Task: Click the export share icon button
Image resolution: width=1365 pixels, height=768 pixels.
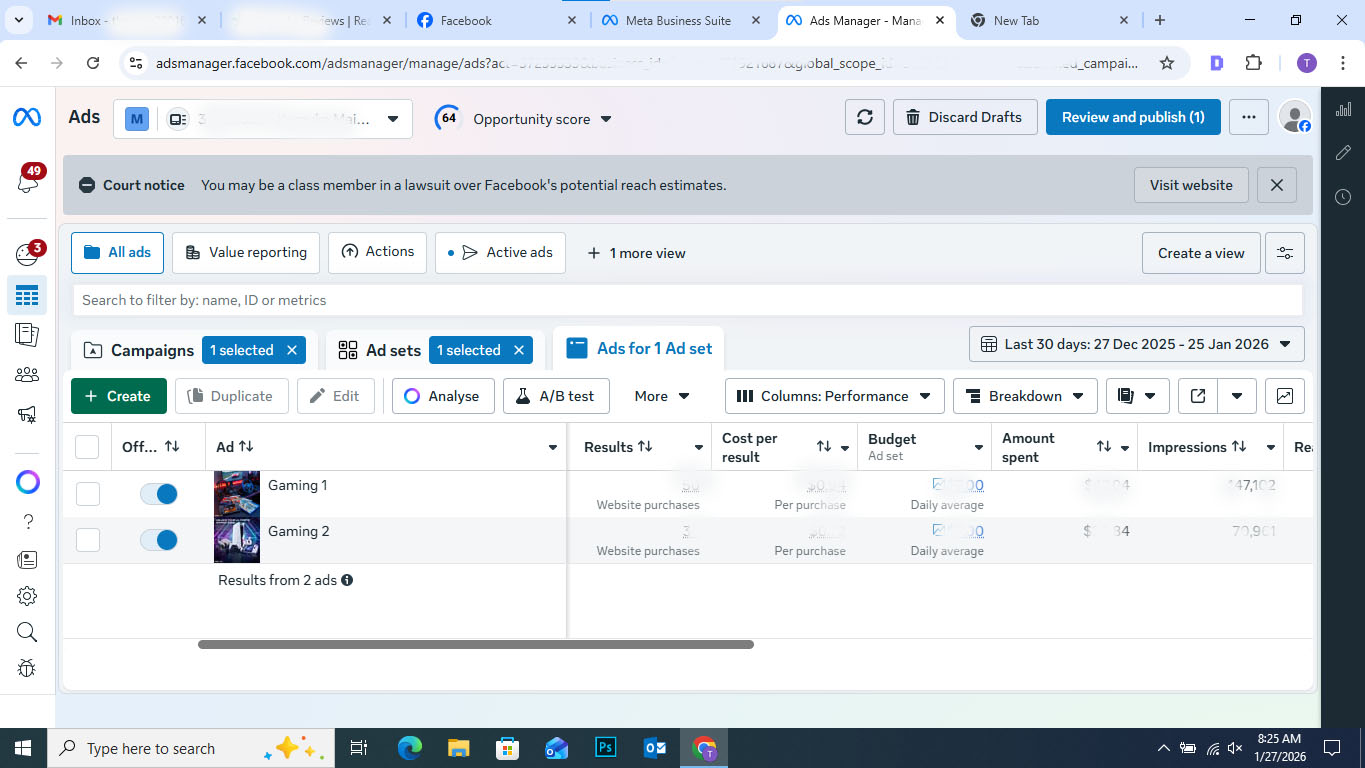Action: pyautogui.click(x=1198, y=396)
